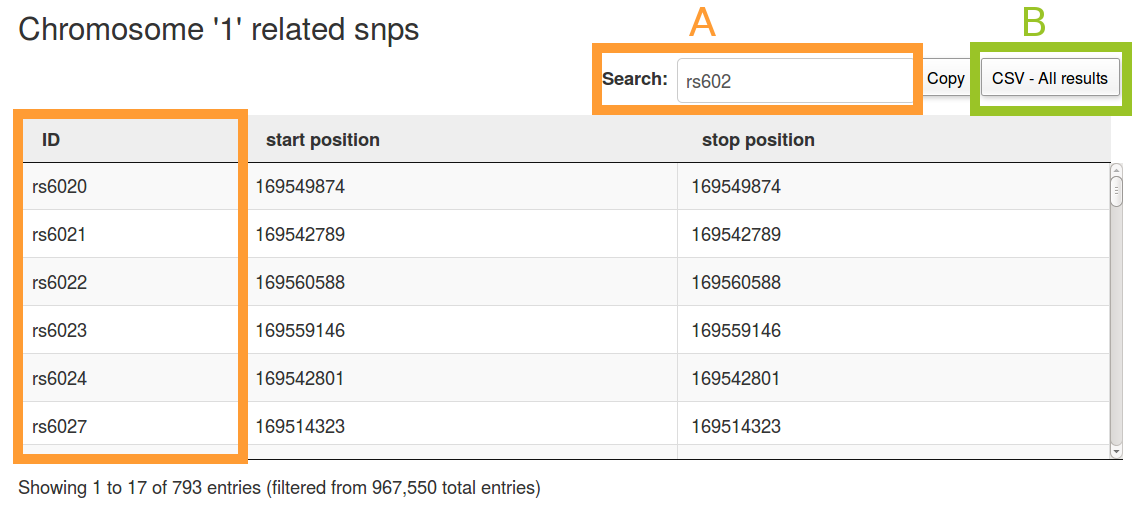This screenshot has height=510, width=1140.
Task: Click scrollbar up arrow
Action: (1117, 170)
